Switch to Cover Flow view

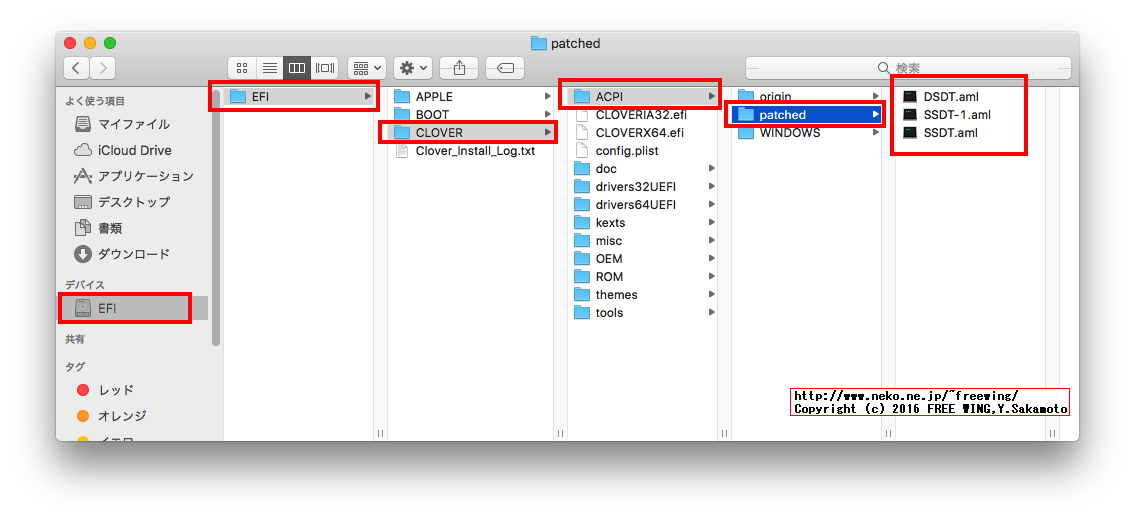(x=324, y=68)
